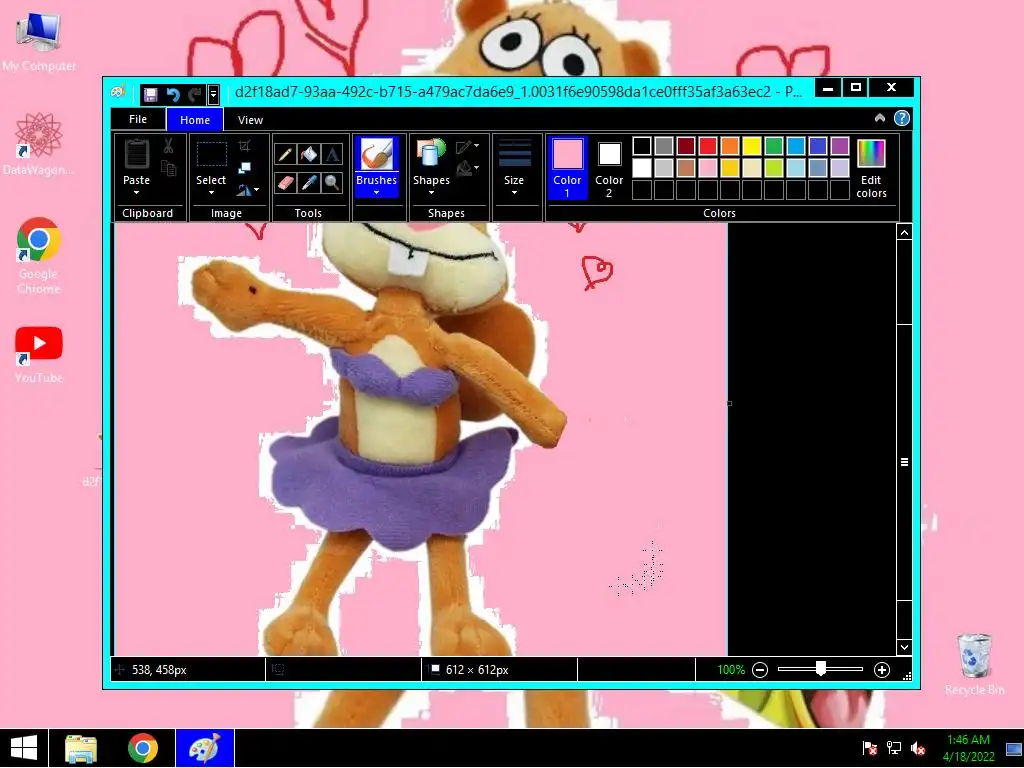Screen dimensions: 1024x768
Task: Open Chrome from the taskbar
Action: (x=142, y=748)
